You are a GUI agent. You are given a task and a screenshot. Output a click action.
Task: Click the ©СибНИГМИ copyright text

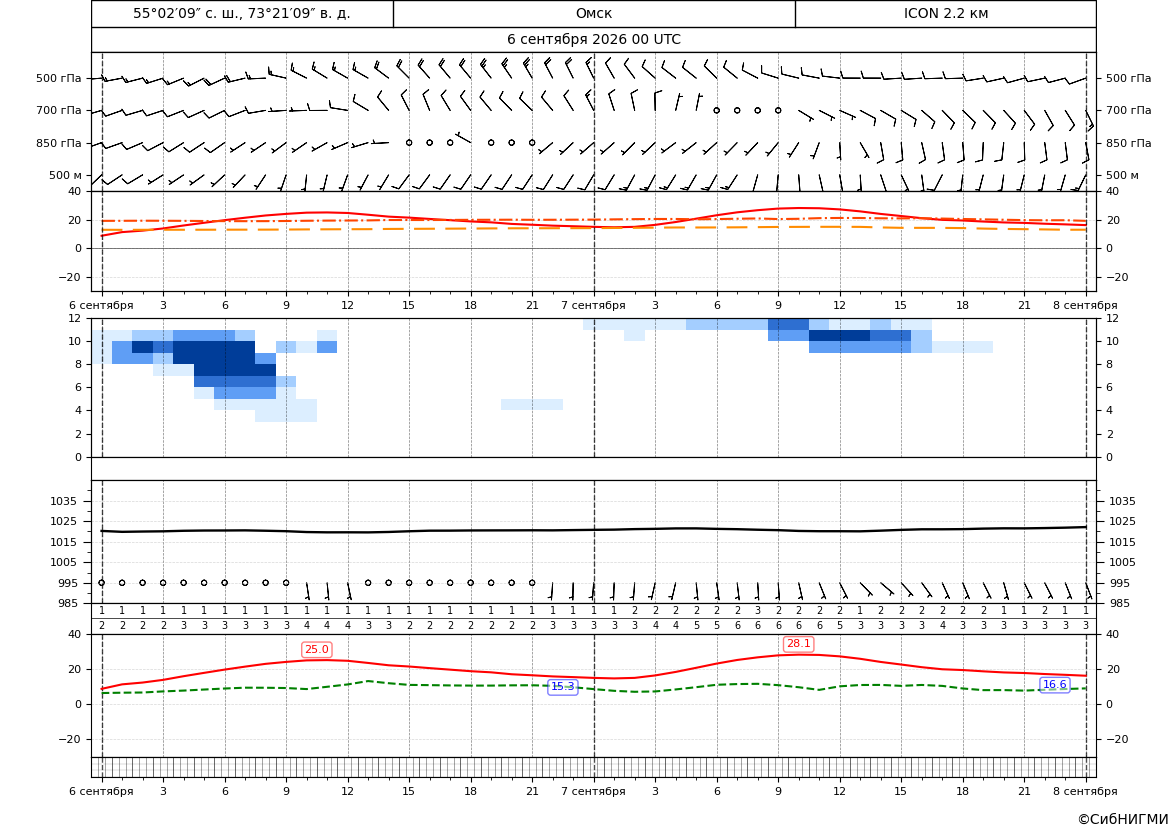pyautogui.click(x=1123, y=819)
